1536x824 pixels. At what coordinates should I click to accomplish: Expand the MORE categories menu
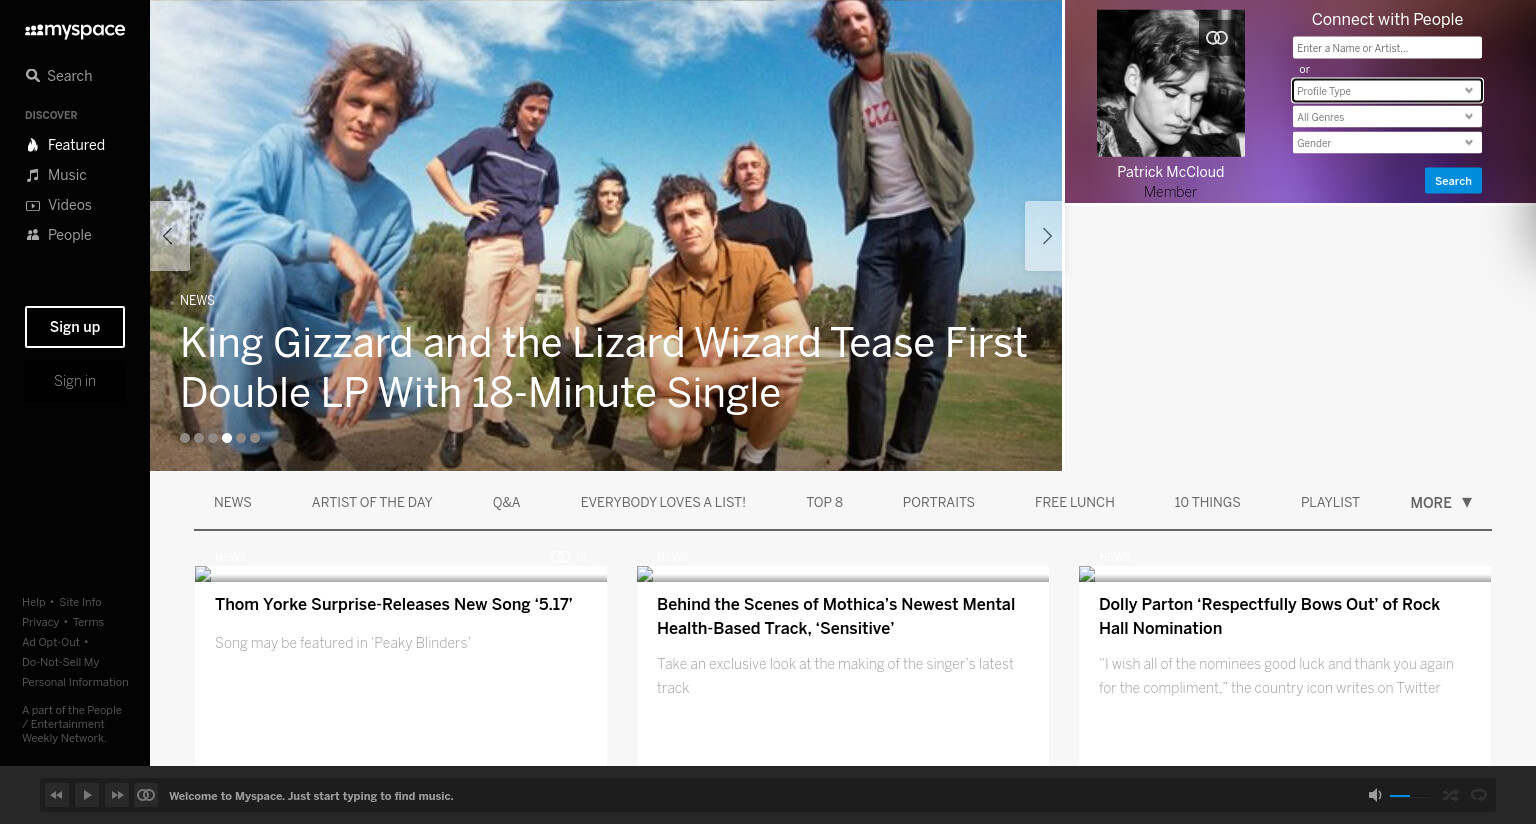click(x=1441, y=503)
